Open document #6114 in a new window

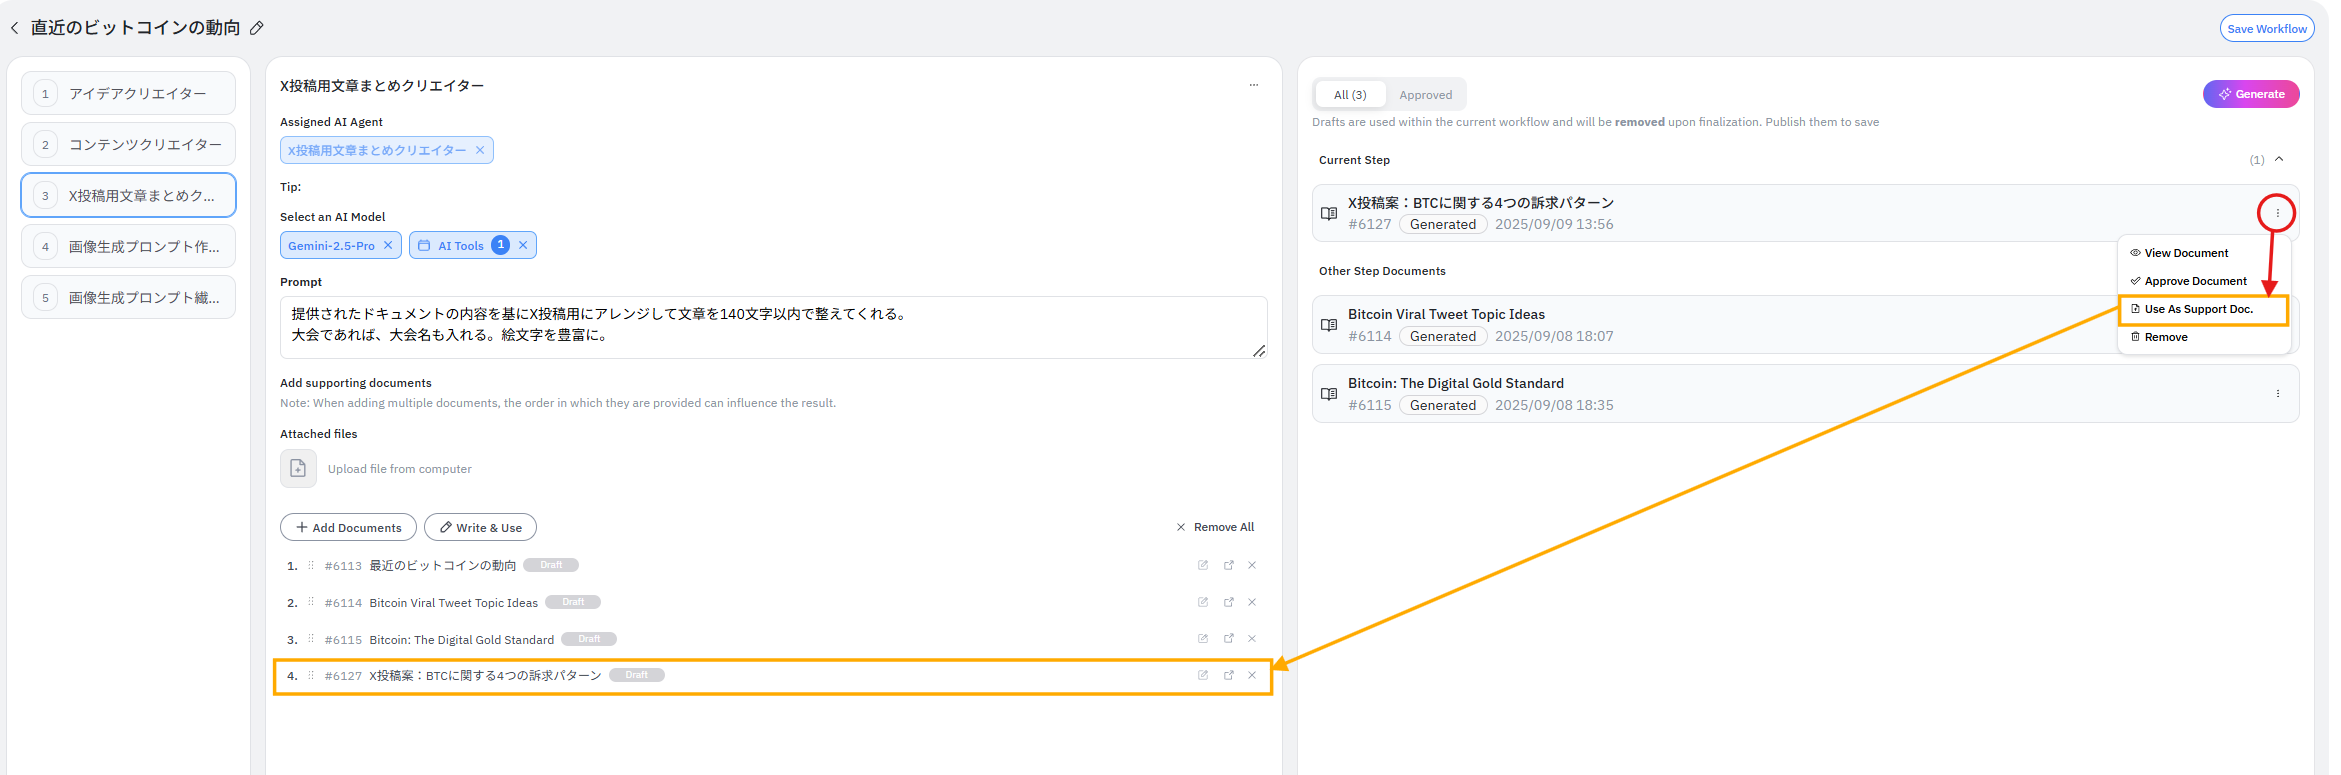(x=1229, y=602)
